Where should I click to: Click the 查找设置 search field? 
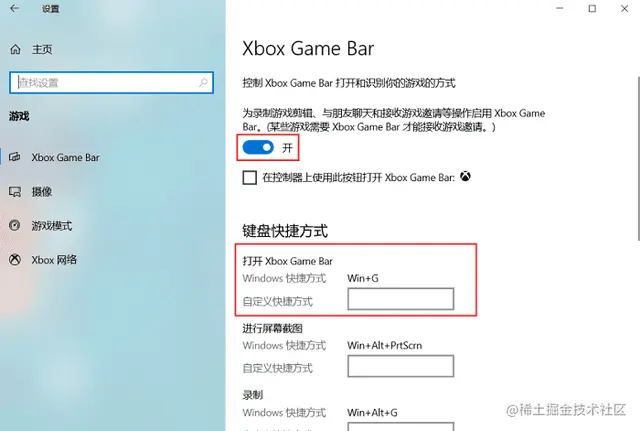point(111,83)
